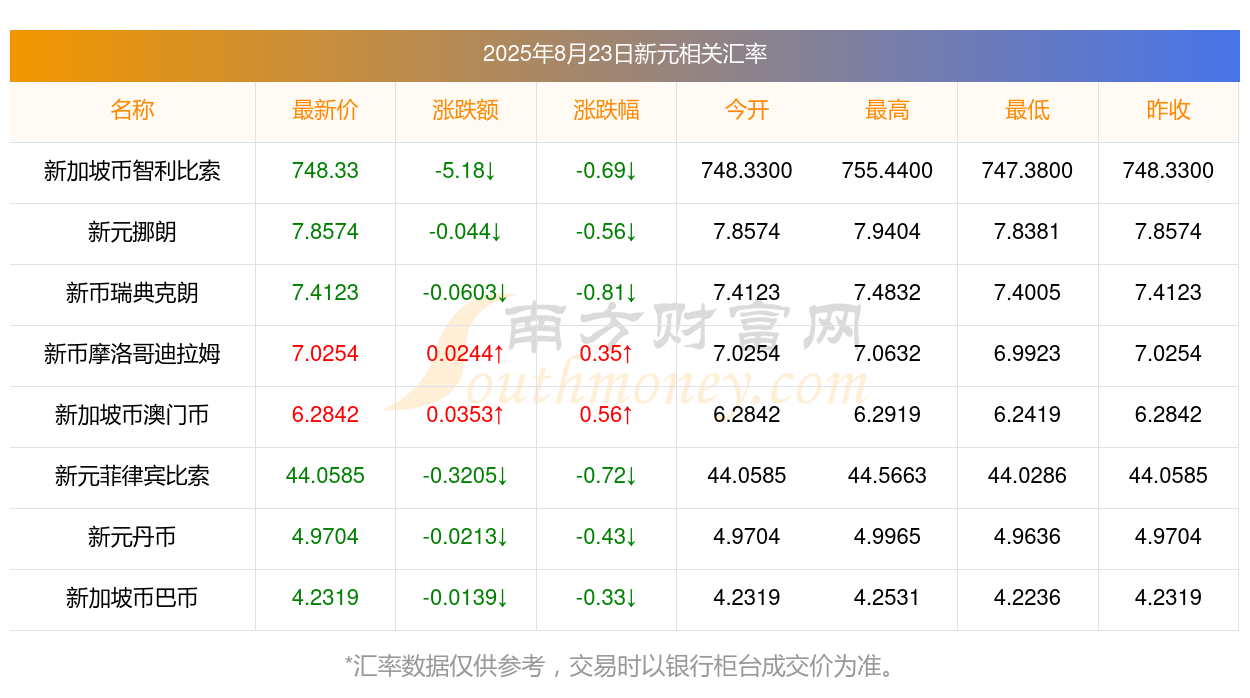Image resolution: width=1250 pixels, height=698 pixels.
Task: Click the low value 6.9923
Action: pos(1028,354)
